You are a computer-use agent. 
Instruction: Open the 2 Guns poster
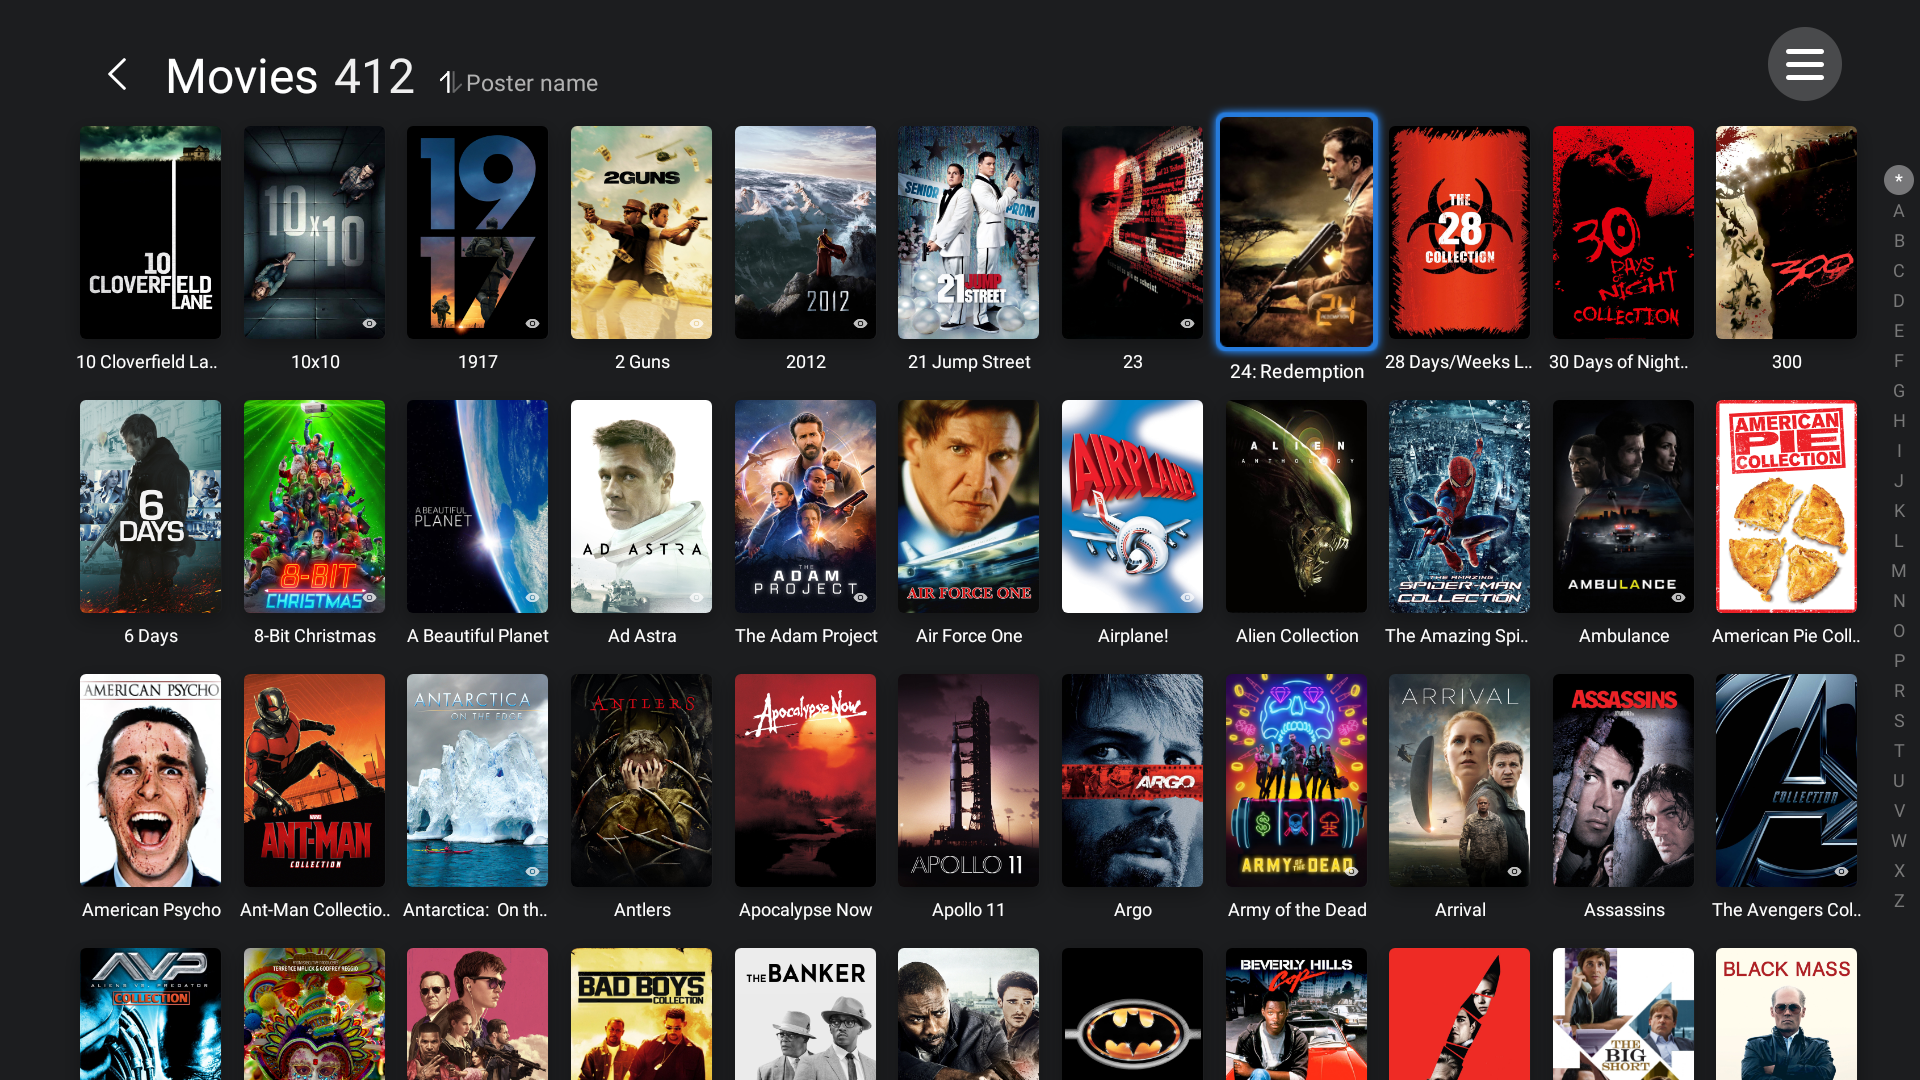click(641, 232)
